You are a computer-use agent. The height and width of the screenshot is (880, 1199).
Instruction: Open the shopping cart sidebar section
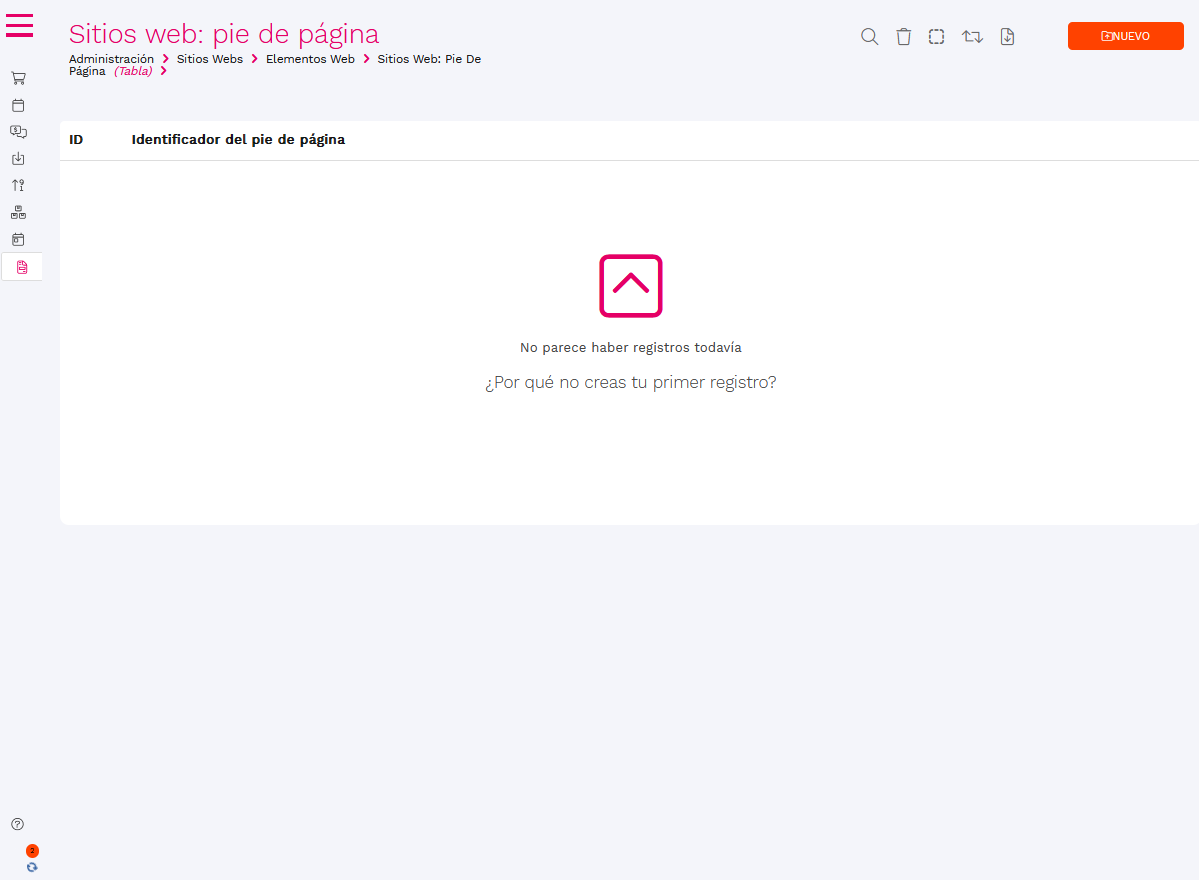[x=18, y=78]
